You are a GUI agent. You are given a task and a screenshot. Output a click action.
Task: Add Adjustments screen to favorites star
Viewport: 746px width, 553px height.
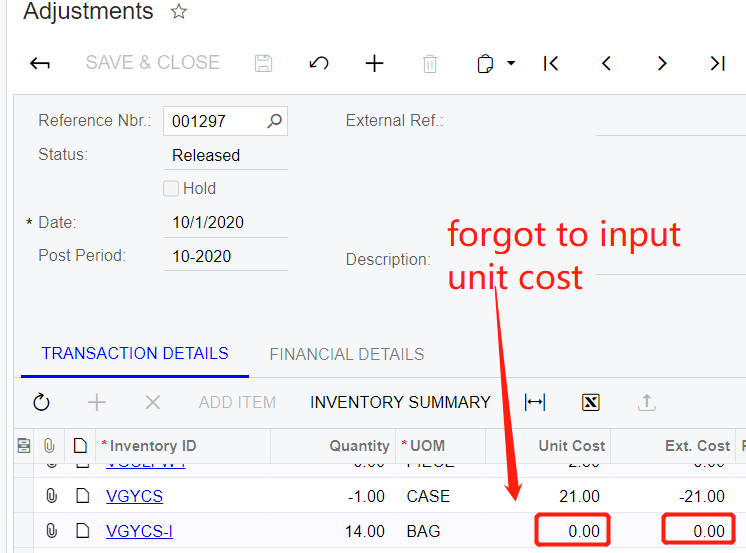click(x=179, y=11)
